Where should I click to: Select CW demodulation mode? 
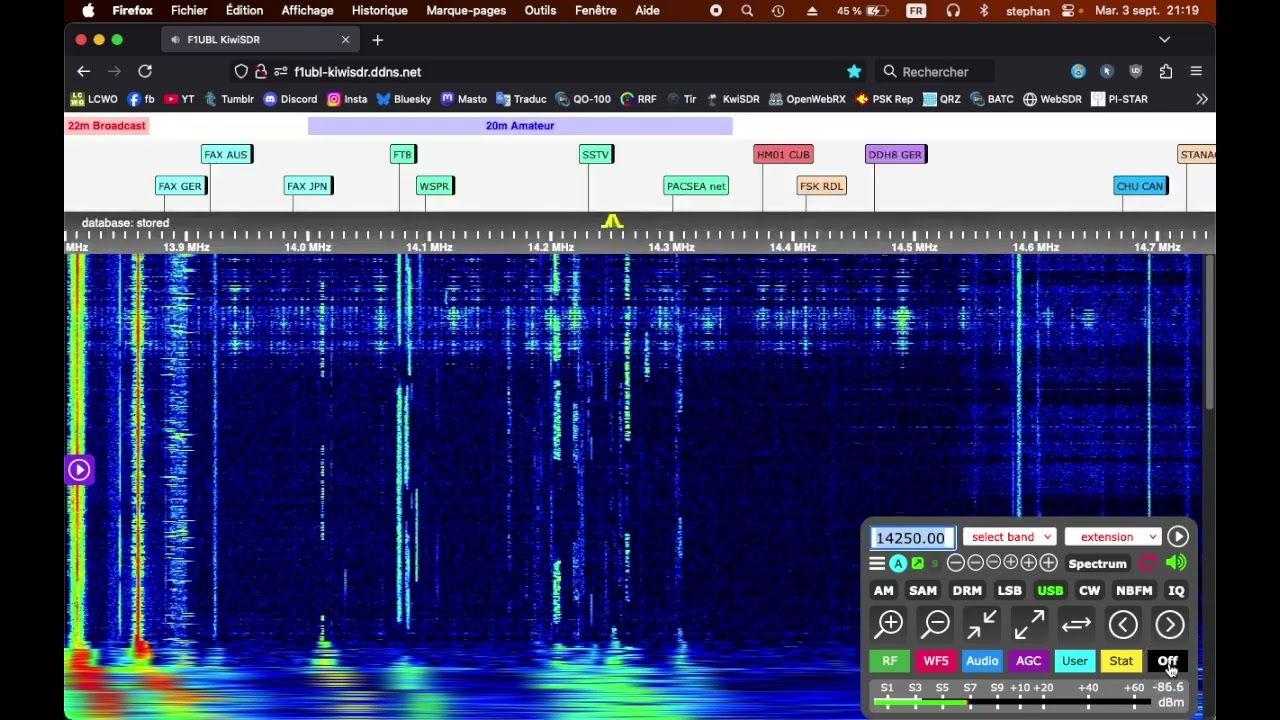point(1089,591)
